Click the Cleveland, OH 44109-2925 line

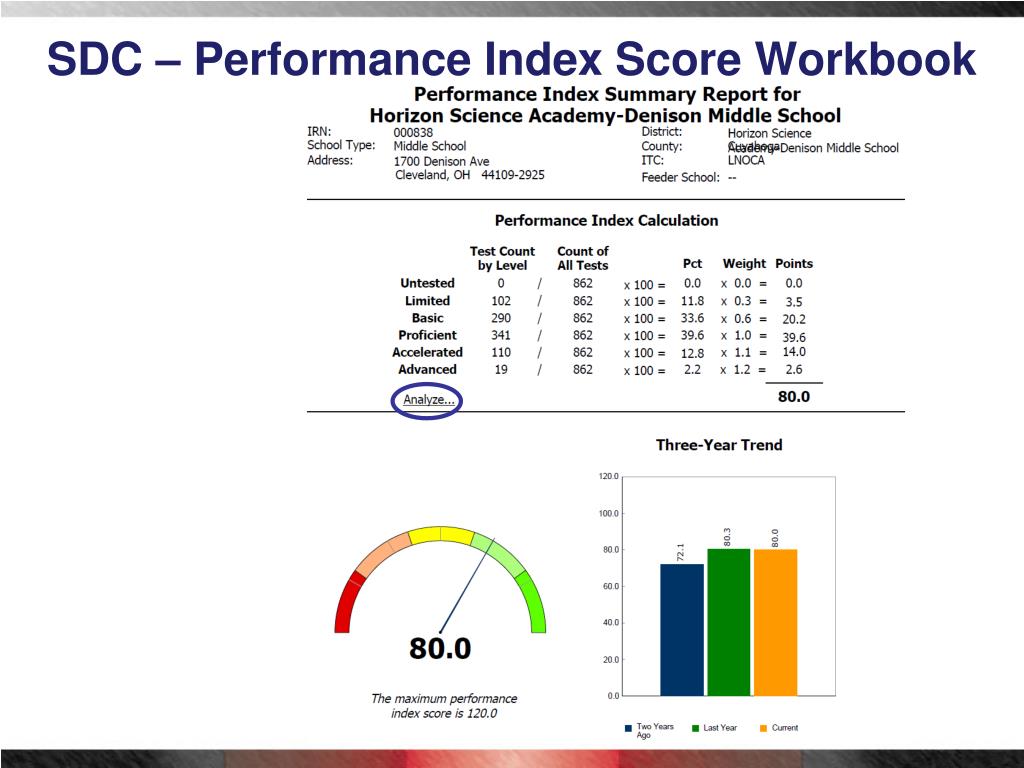point(470,175)
